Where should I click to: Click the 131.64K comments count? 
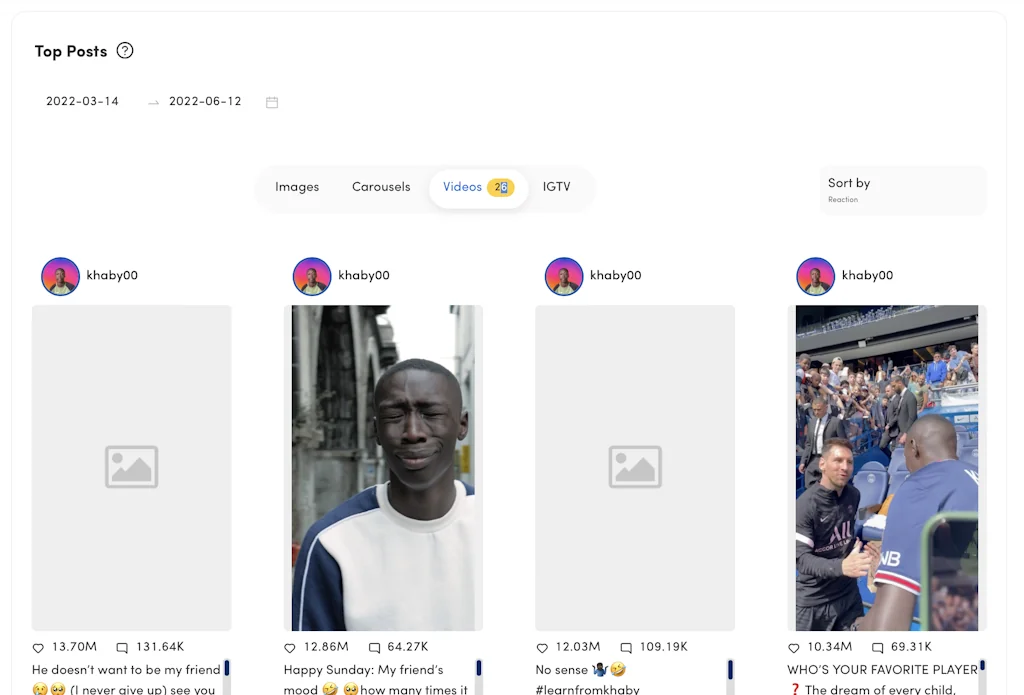(x=160, y=647)
